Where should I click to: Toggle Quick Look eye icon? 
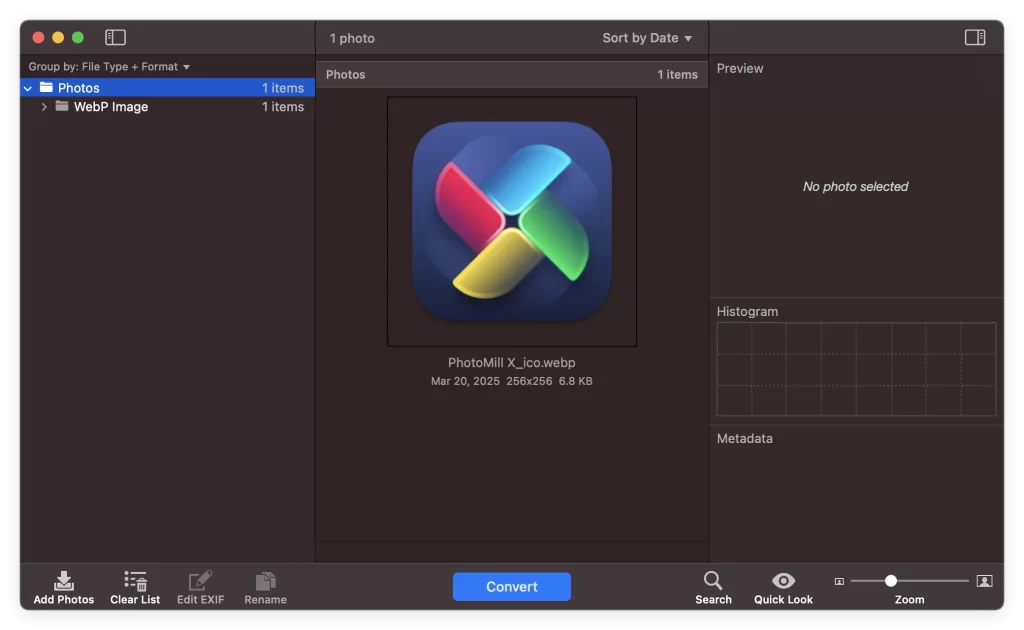point(783,581)
